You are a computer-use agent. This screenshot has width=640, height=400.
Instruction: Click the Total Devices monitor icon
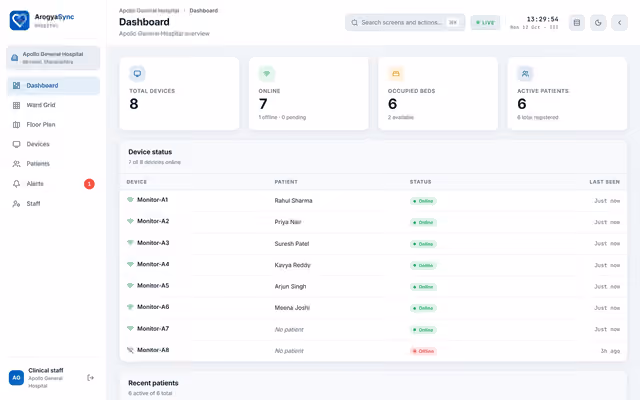pos(137,74)
